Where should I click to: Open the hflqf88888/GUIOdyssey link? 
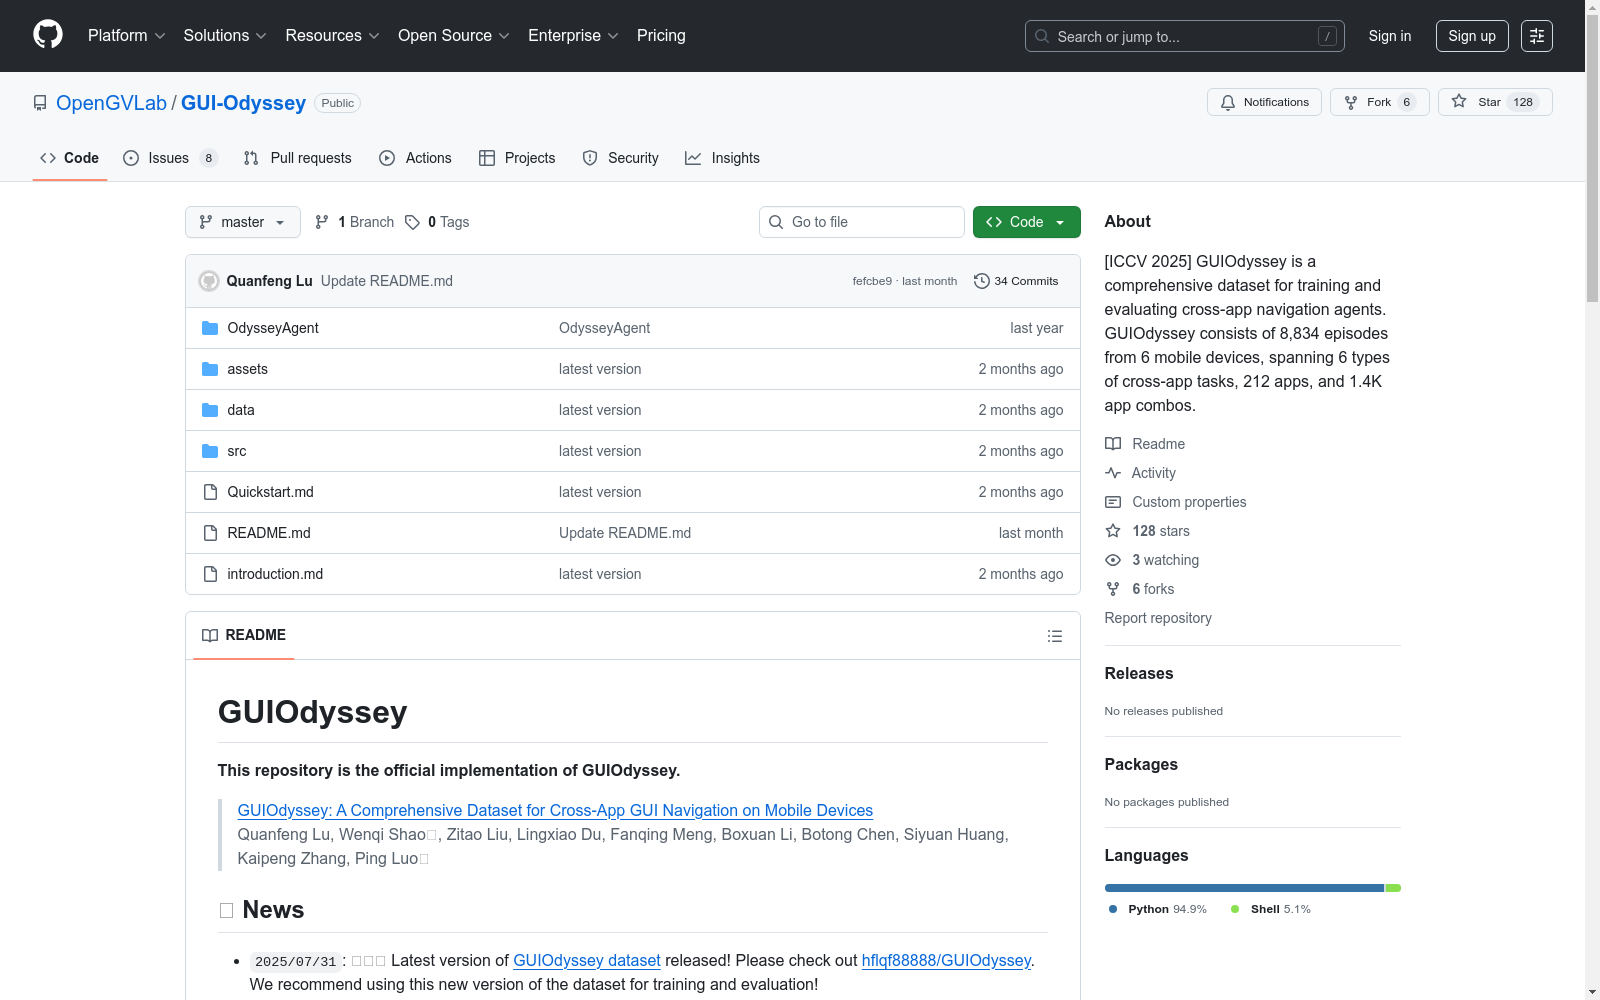coord(946,960)
